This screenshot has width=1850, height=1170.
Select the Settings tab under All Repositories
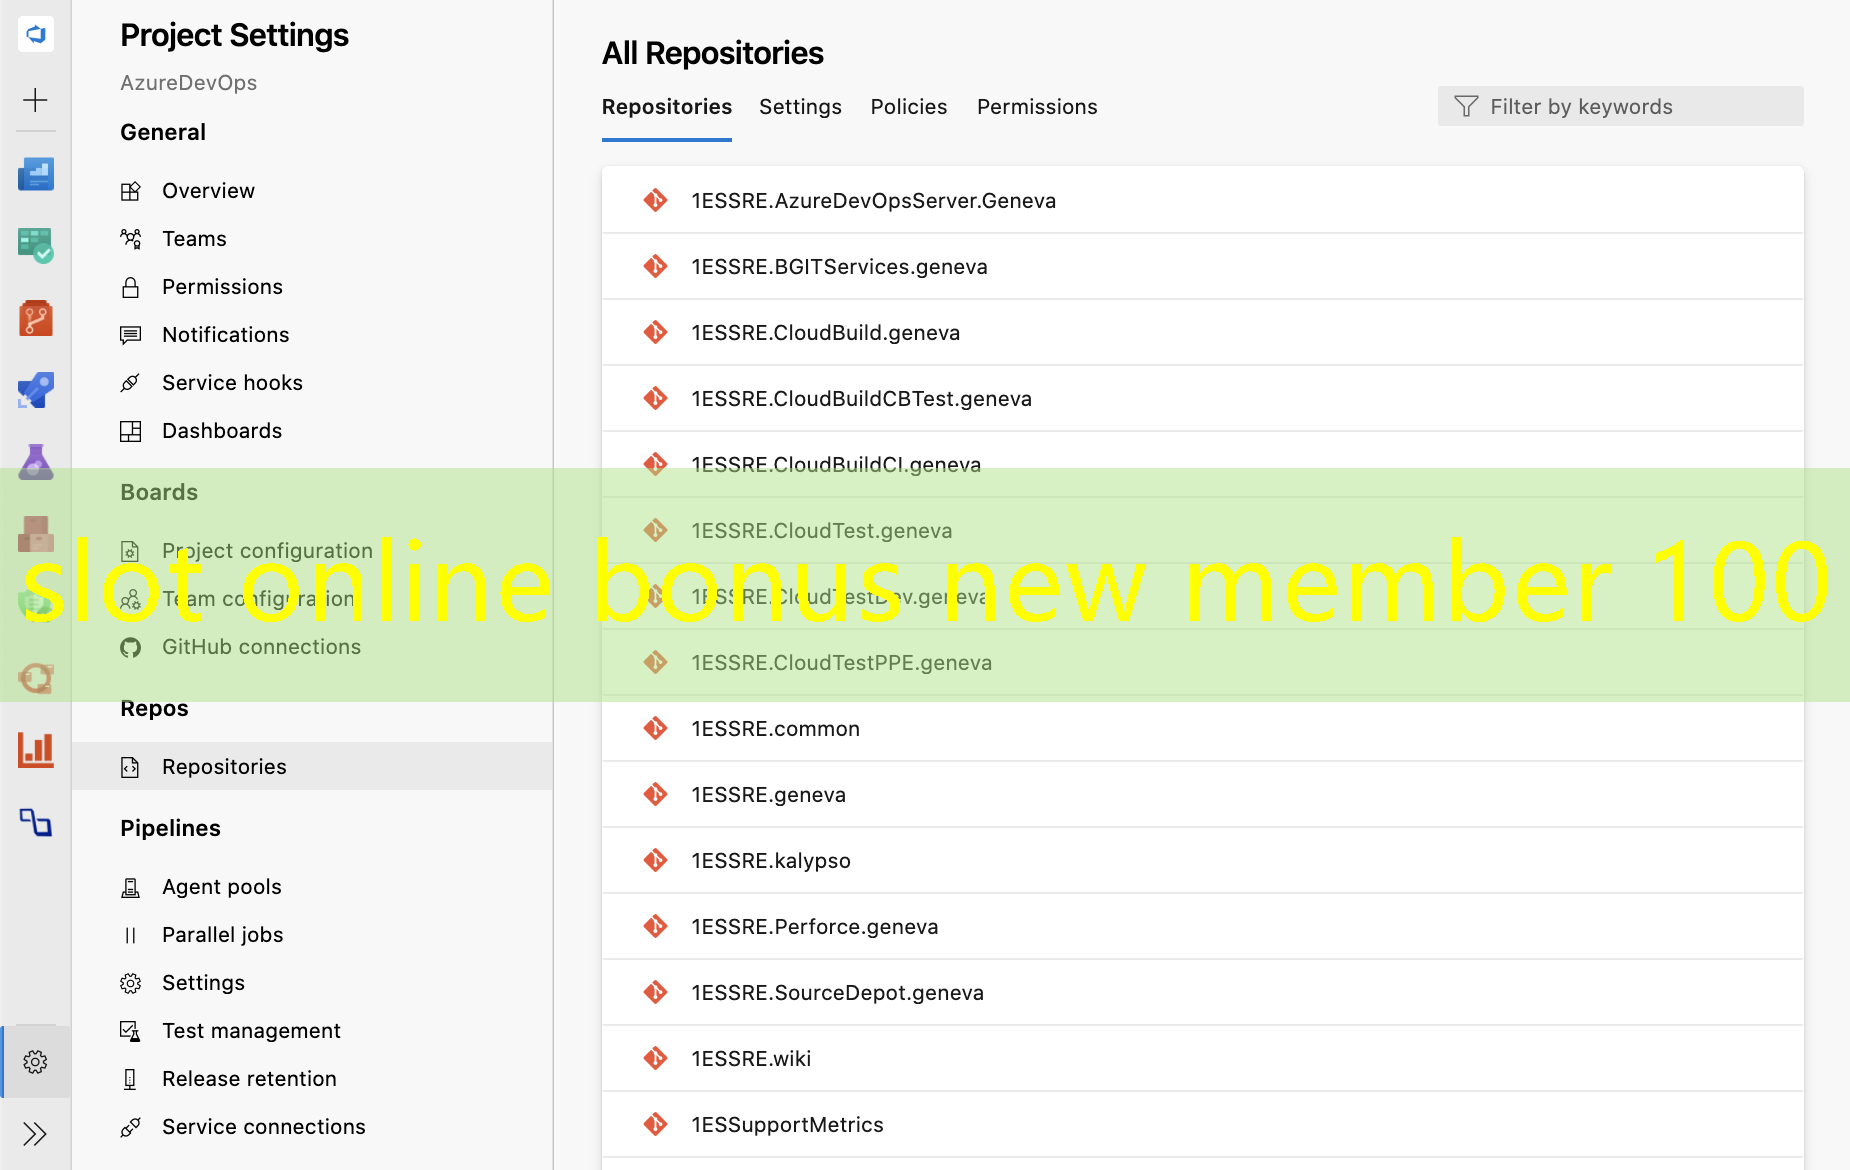(x=800, y=106)
